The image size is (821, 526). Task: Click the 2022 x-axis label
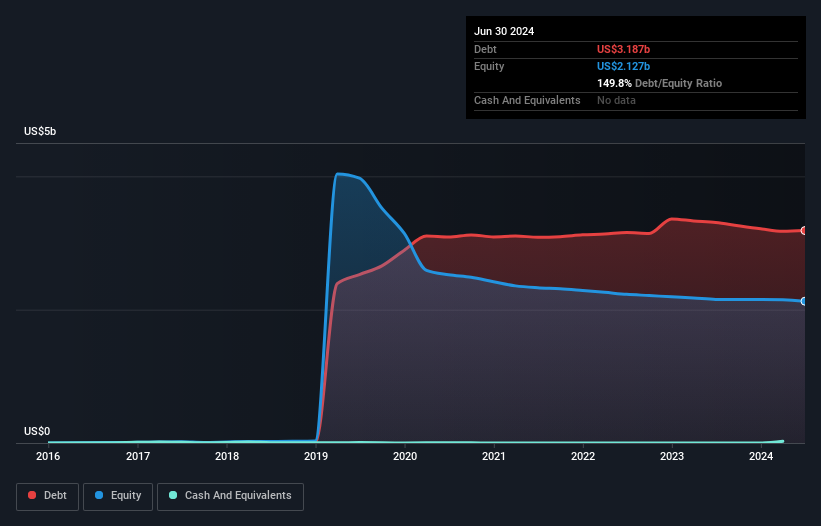coord(583,456)
